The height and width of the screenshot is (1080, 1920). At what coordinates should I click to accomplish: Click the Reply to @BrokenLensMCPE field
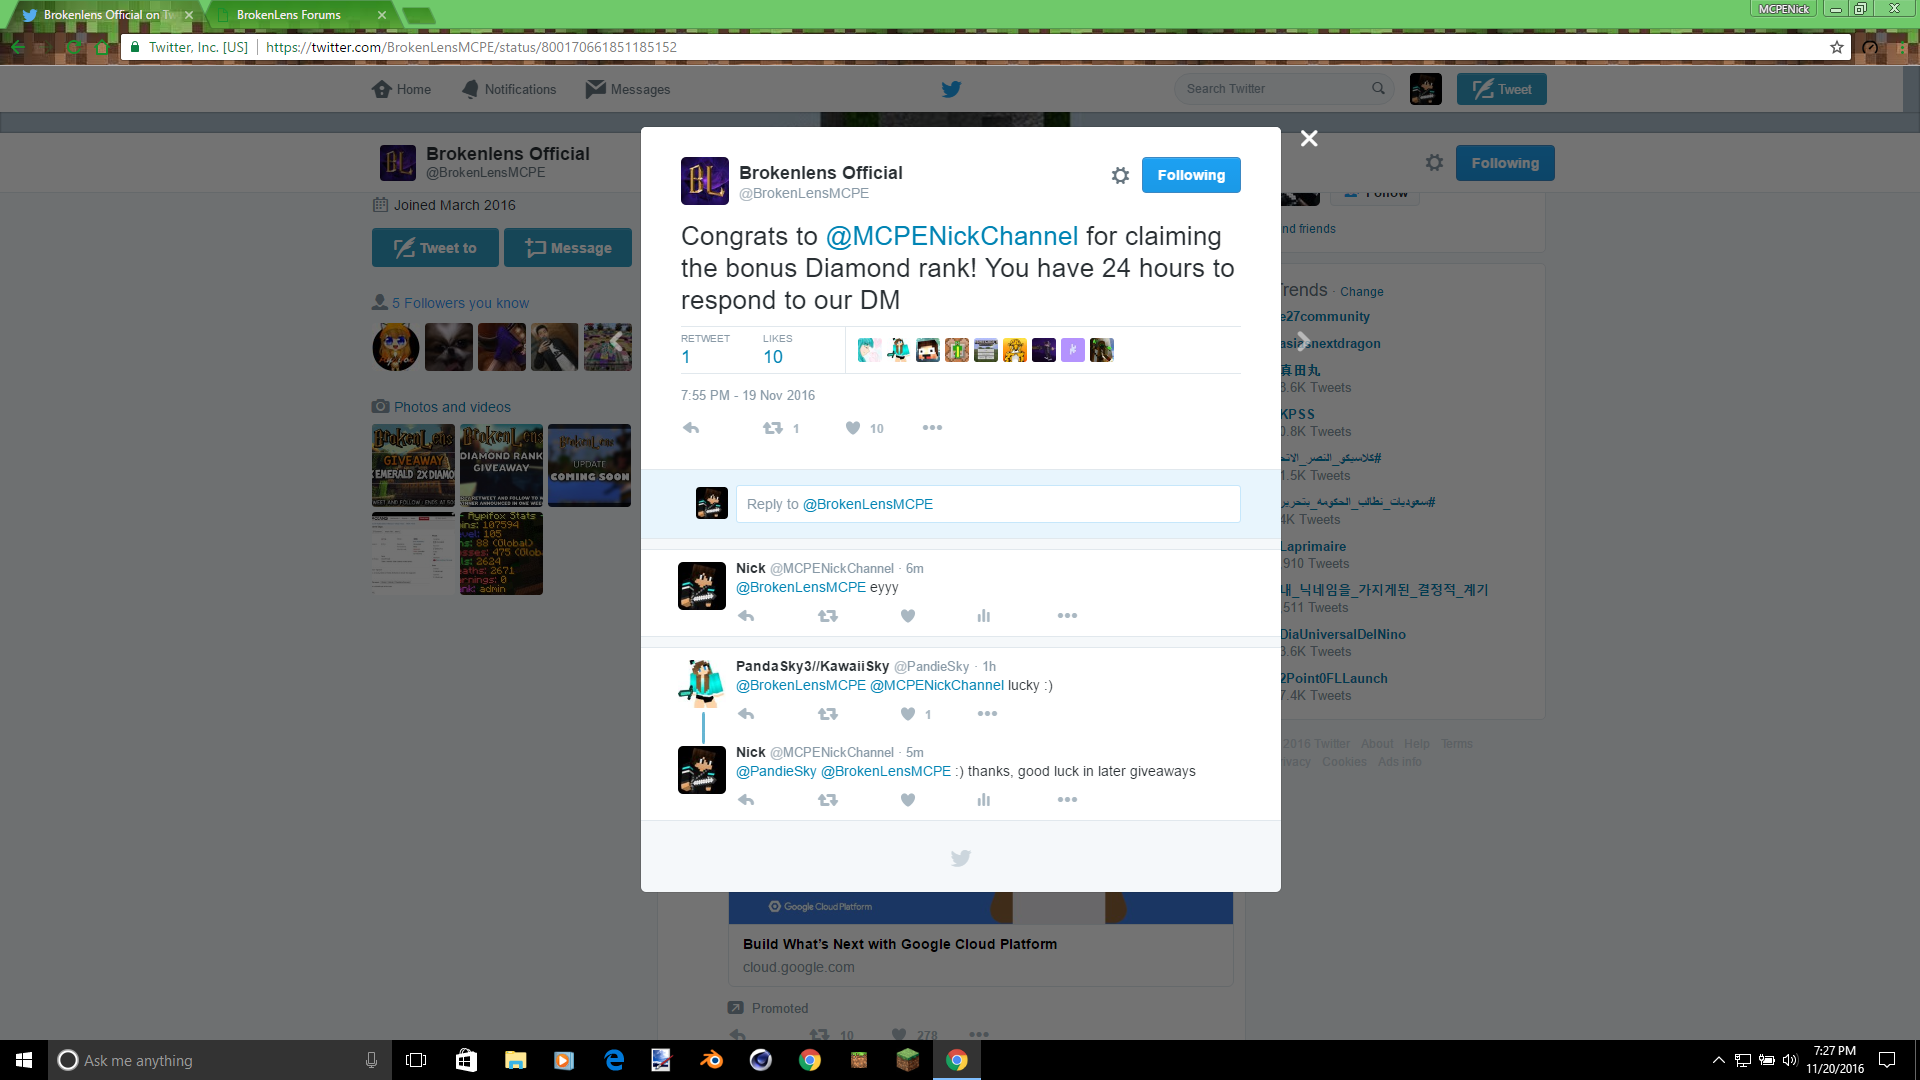click(x=988, y=504)
